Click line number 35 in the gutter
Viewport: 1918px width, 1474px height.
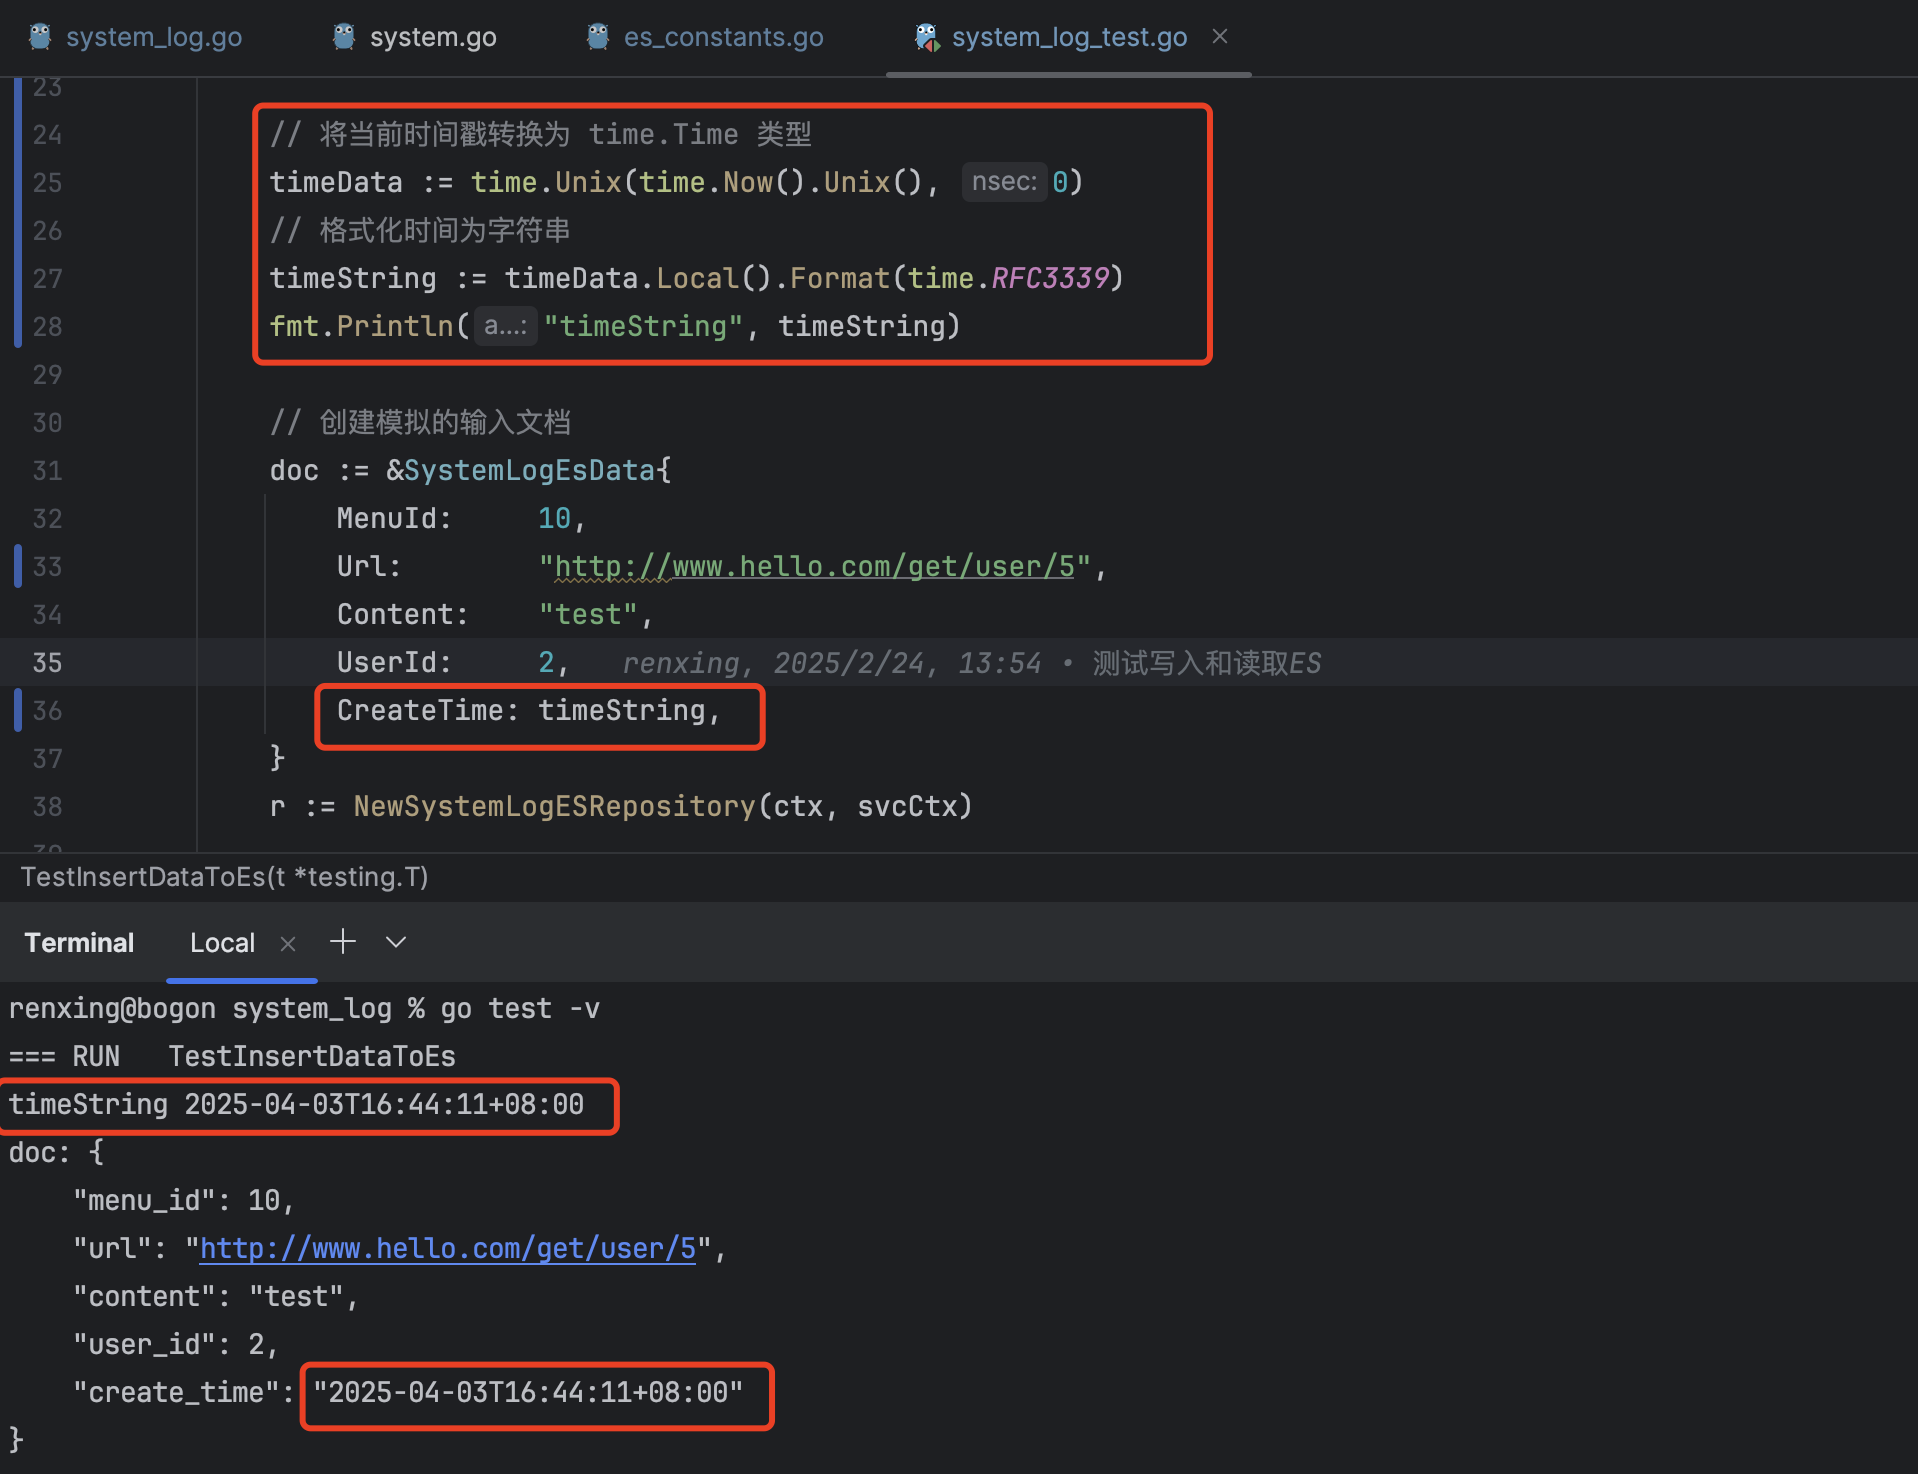click(47, 663)
